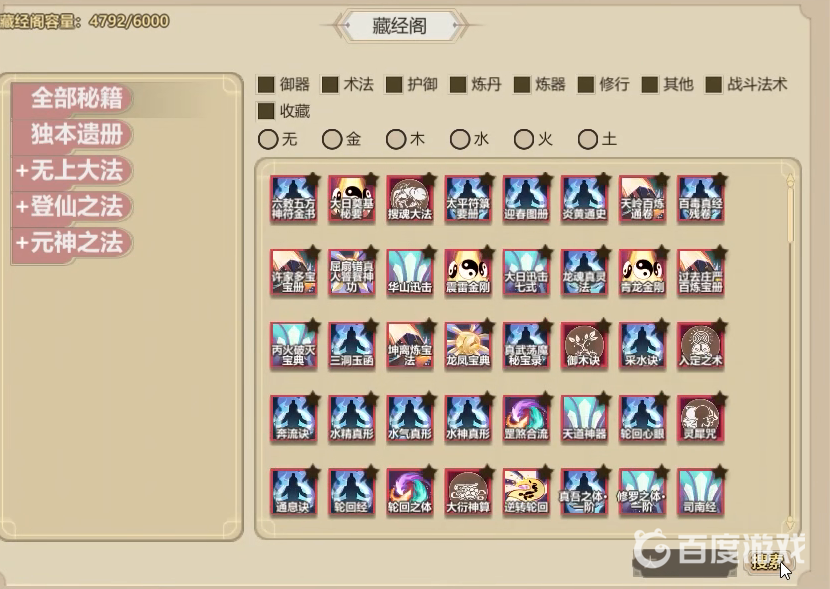Image resolution: width=830 pixels, height=589 pixels.
Task: Select the 搜魂大法 skill book icon
Action: pos(410,200)
